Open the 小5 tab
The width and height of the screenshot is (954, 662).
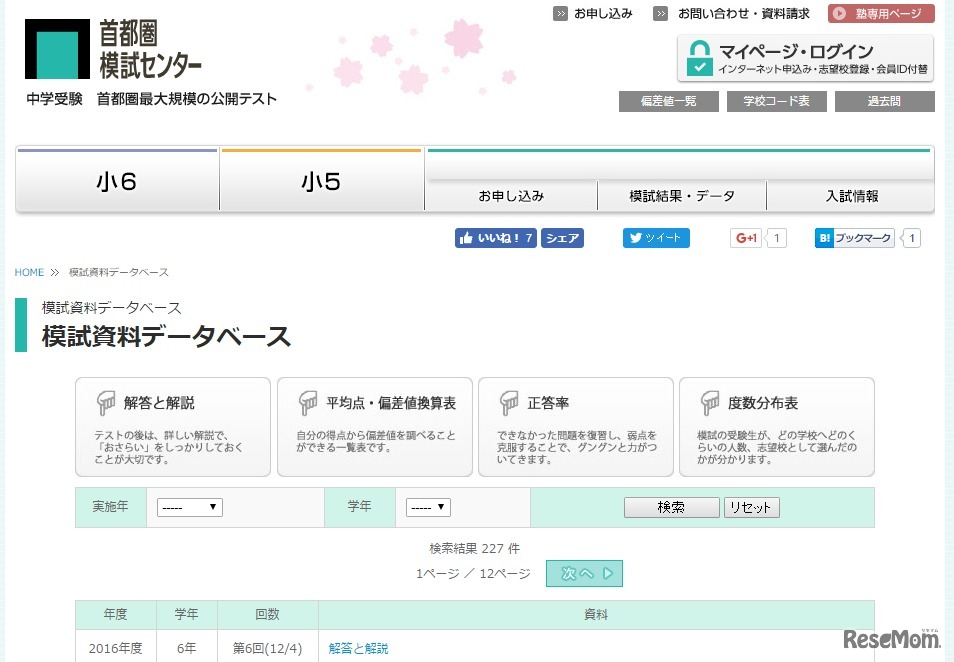click(321, 180)
